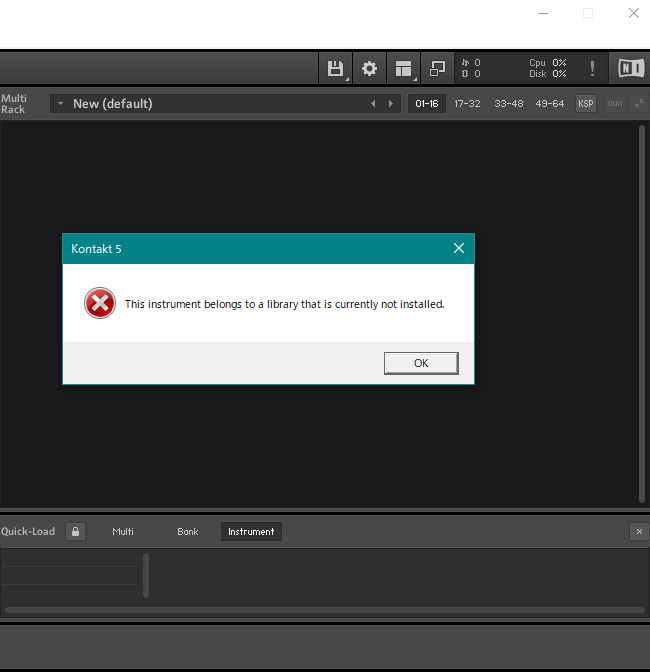Open Kontakt options via gear icon
The width and height of the screenshot is (650, 672).
[x=369, y=69]
